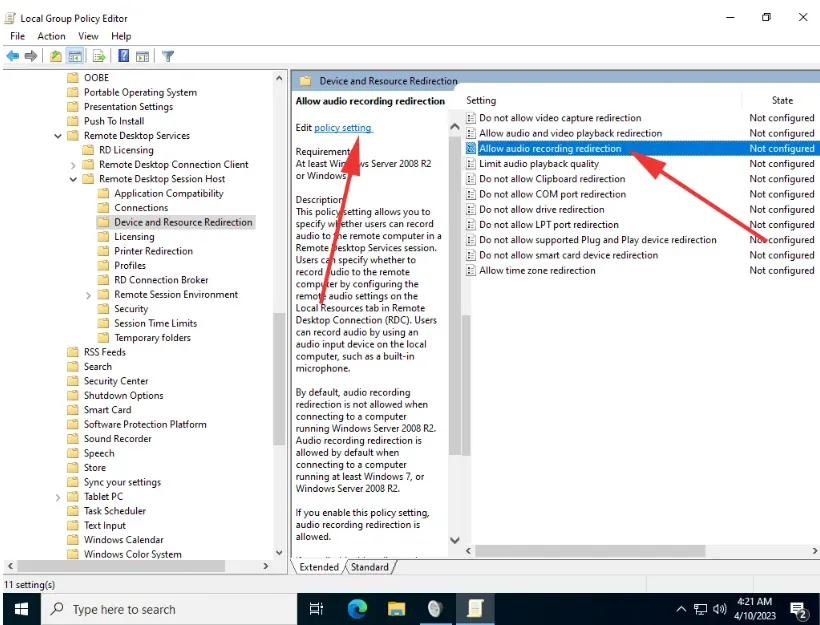The width and height of the screenshot is (820, 625).
Task: Select the Connections tree node
Action: pyautogui.click(x=141, y=208)
